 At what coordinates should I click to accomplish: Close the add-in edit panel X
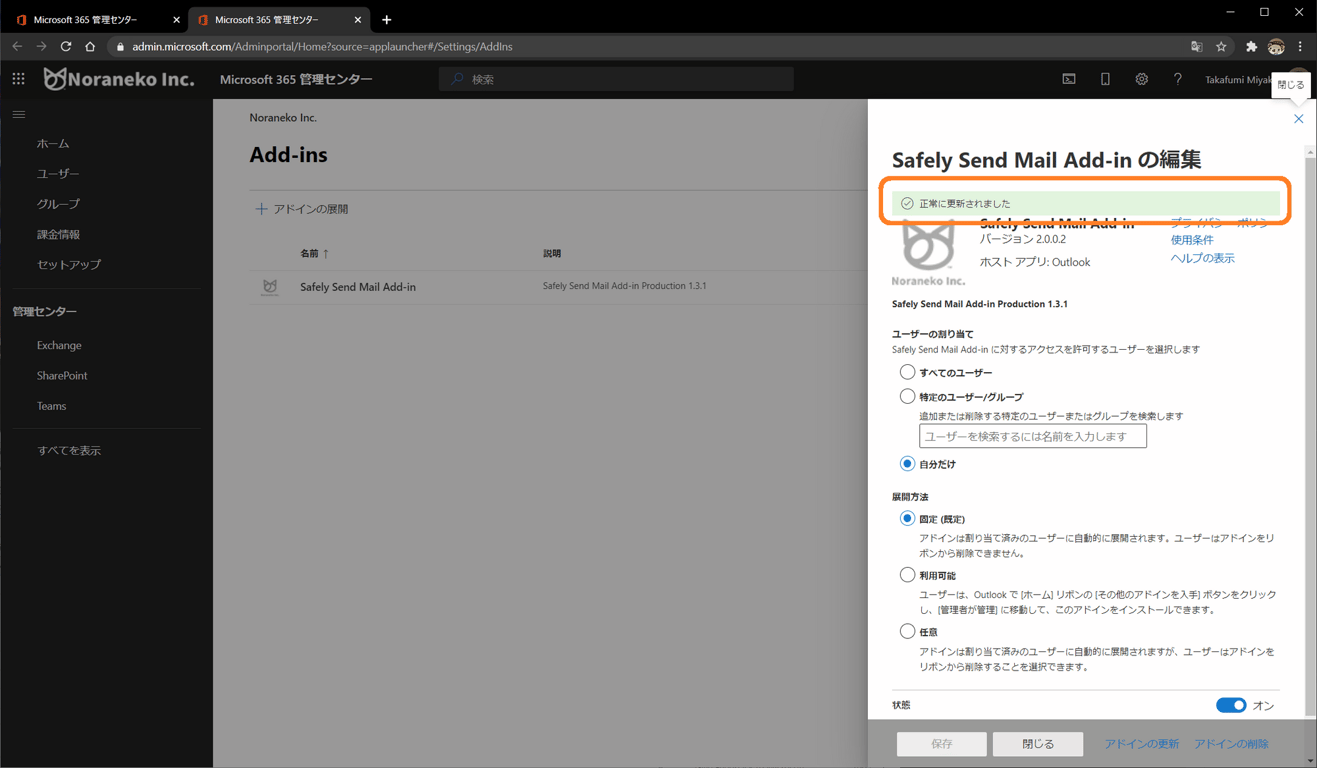tap(1298, 119)
